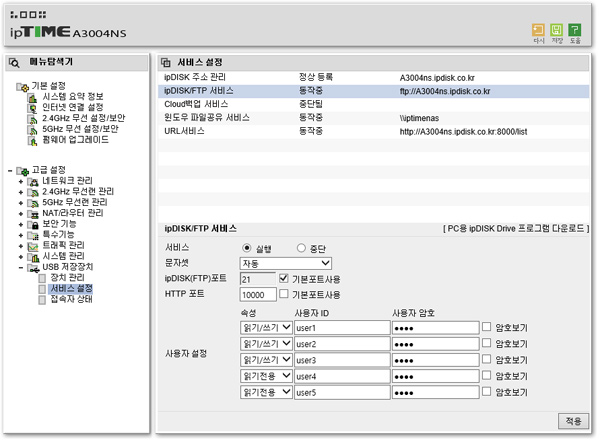Click the 고급 설정 folder icon
This screenshot has width=600, height=442.
[22, 171]
